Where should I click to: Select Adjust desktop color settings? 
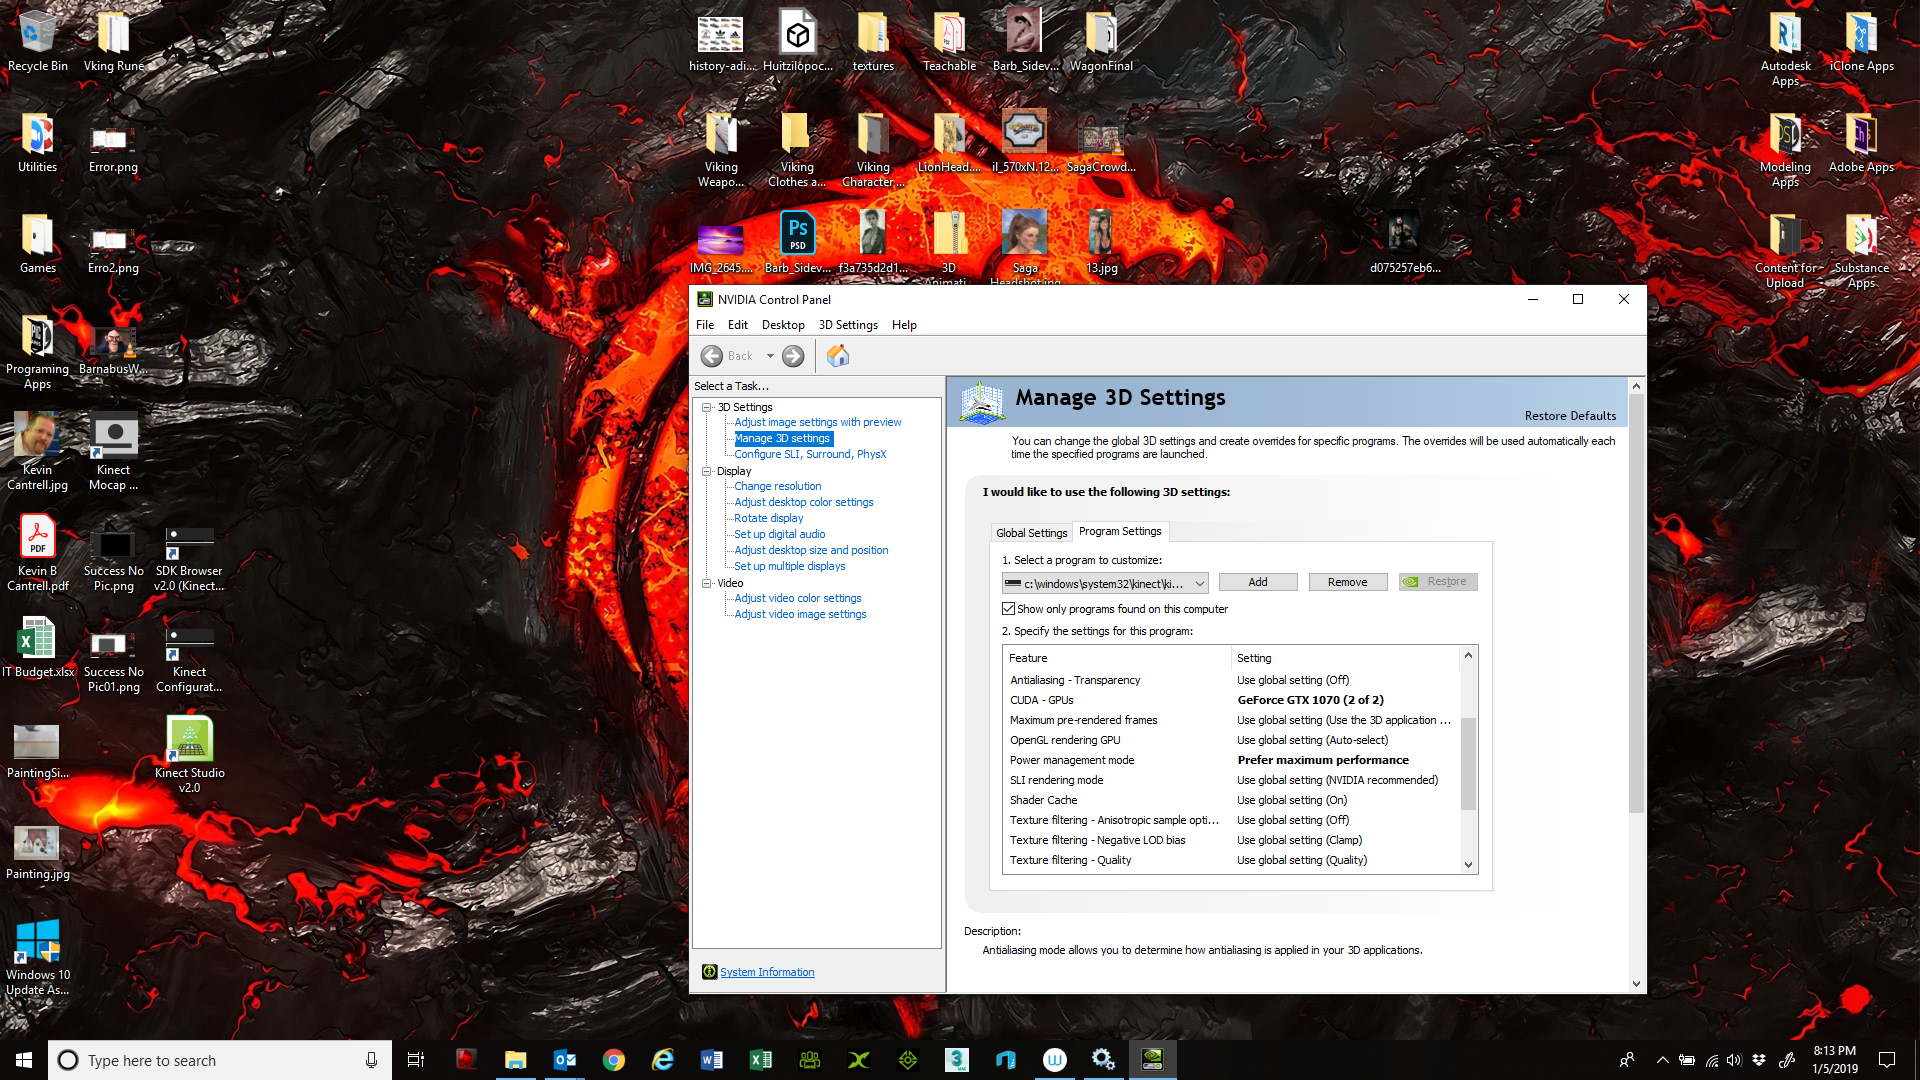click(x=804, y=502)
